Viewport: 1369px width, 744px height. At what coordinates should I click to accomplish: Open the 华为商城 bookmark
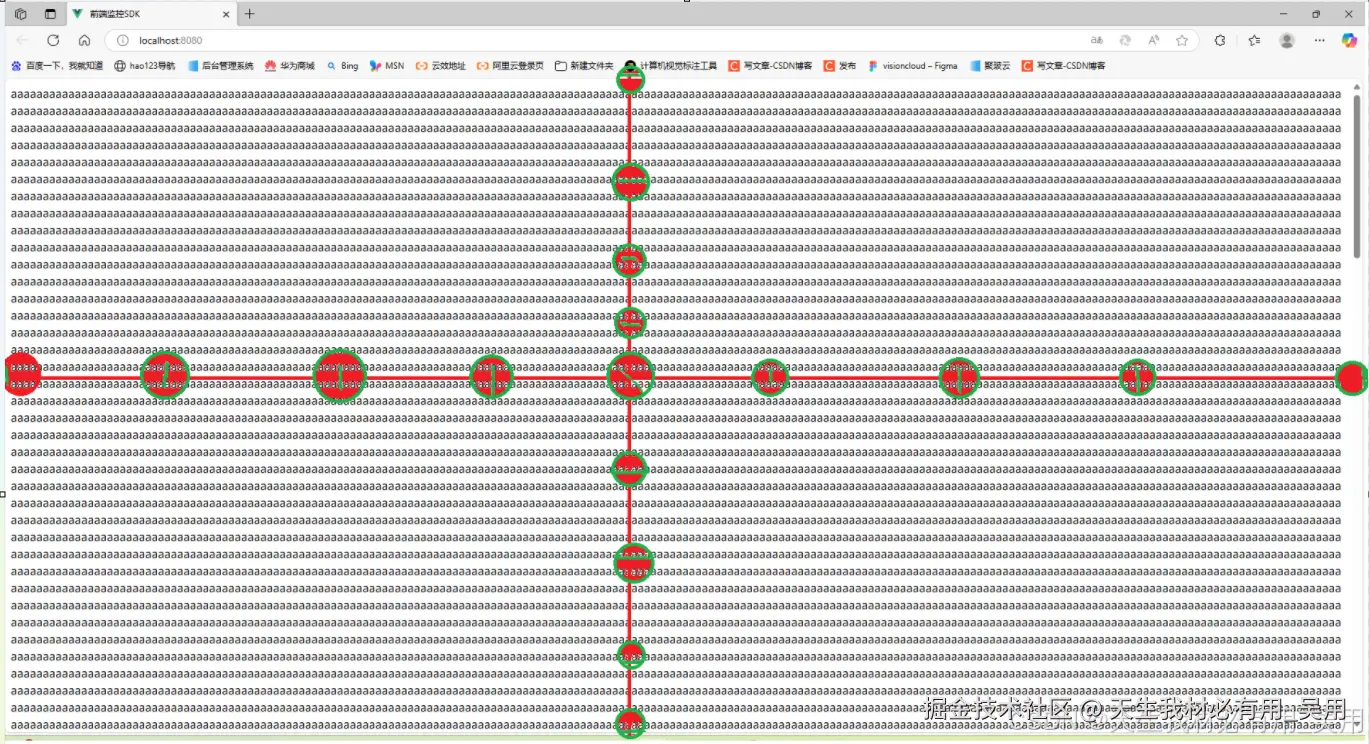(290, 66)
